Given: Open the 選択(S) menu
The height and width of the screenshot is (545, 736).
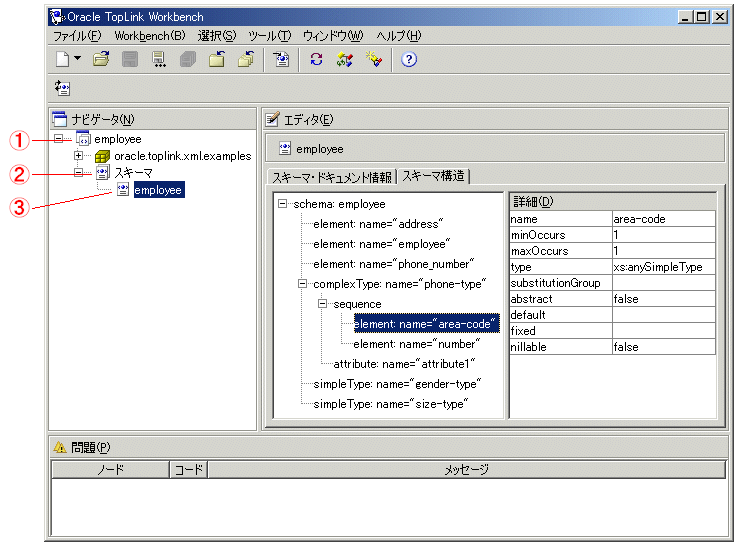Looking at the screenshot, I should point(217,36).
